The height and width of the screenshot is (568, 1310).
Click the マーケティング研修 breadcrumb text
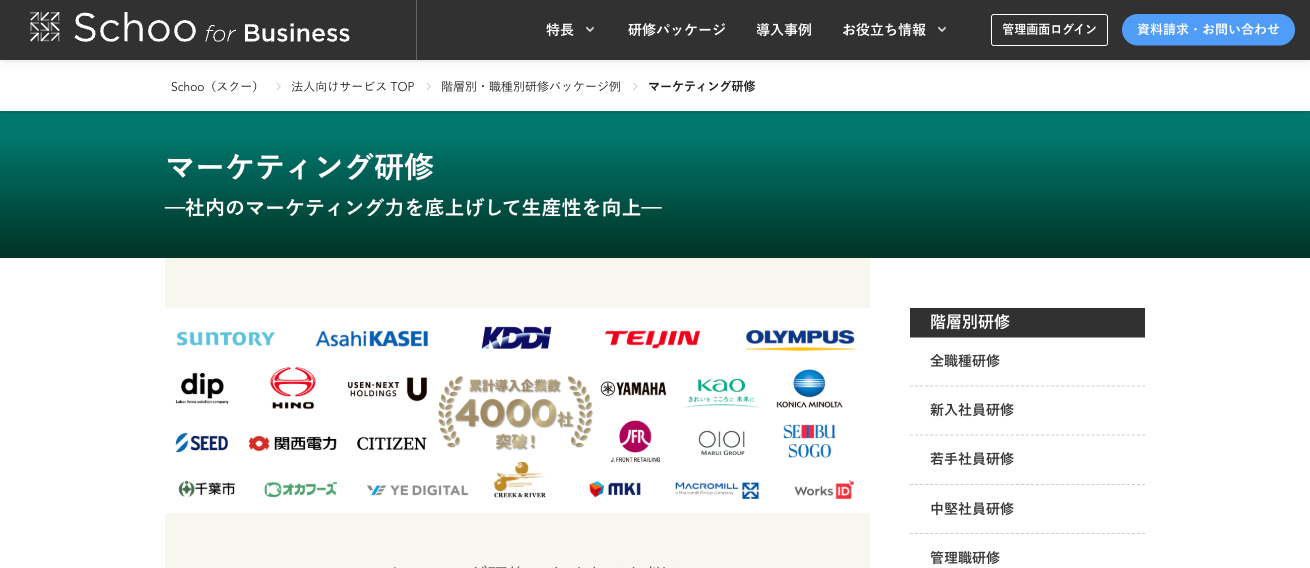pyautogui.click(x=702, y=86)
